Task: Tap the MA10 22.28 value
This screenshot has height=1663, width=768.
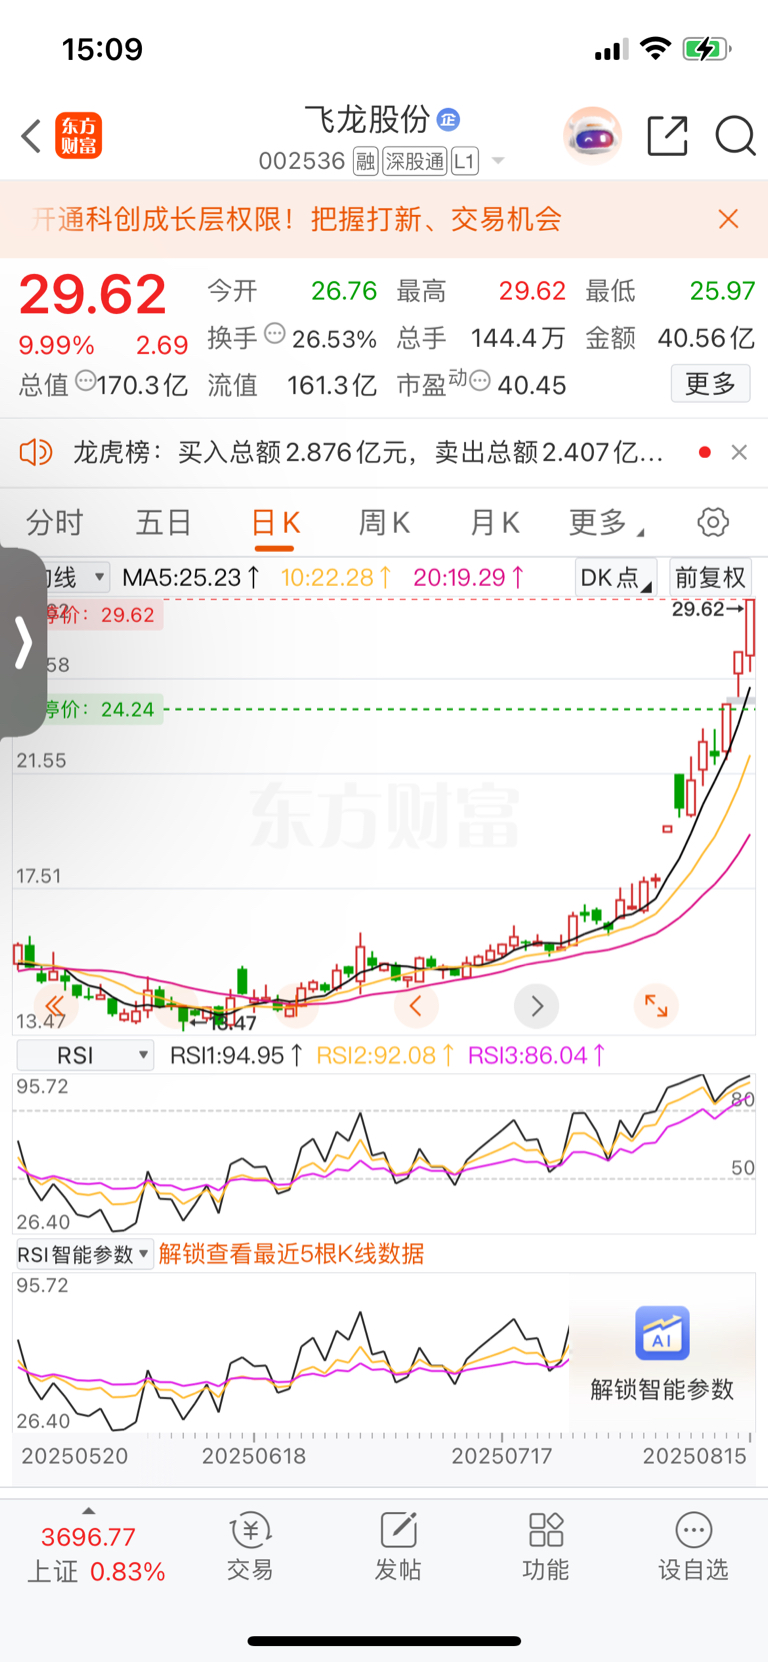Action: tap(336, 577)
